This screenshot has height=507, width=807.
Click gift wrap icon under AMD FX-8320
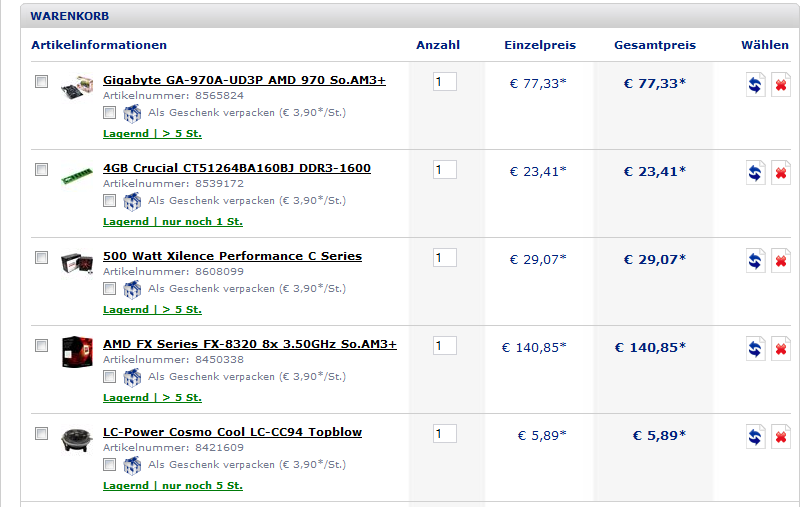132,377
